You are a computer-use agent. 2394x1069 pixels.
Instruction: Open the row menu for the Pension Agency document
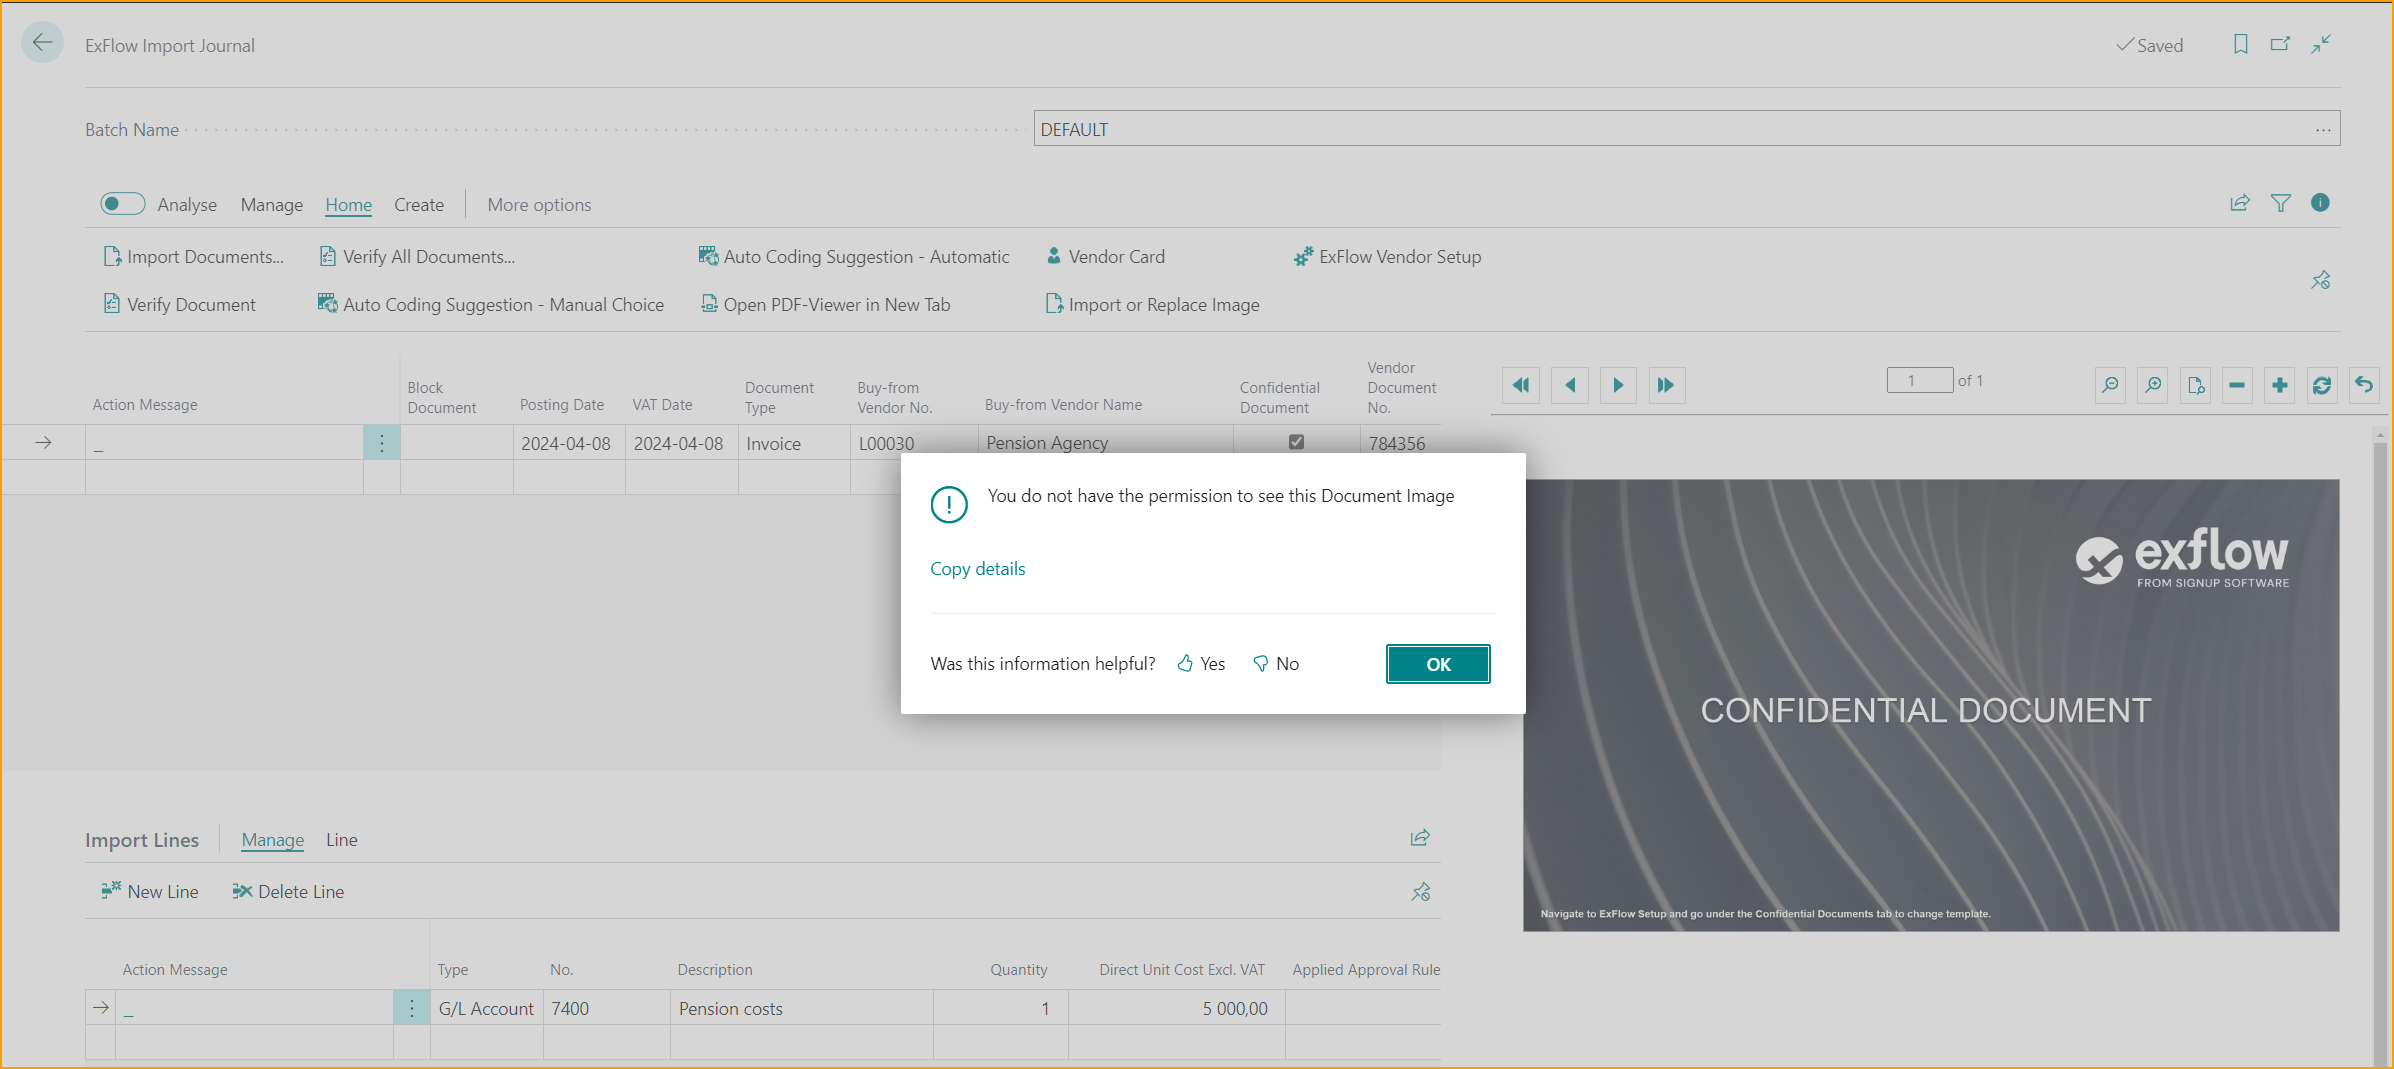coord(381,442)
